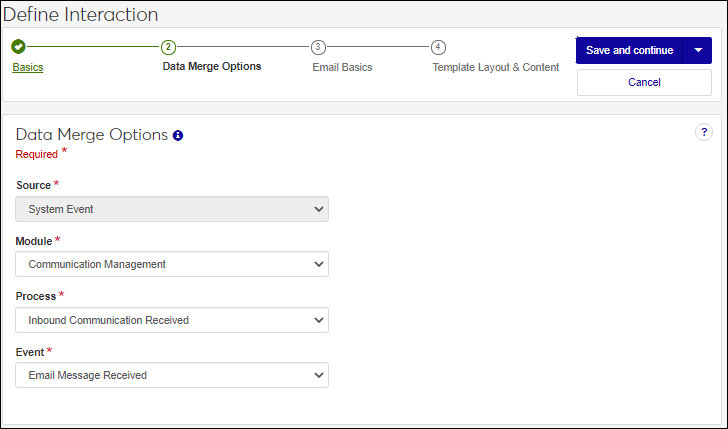The image size is (728, 429).
Task: Click the step 2 circle icon
Action: [x=168, y=47]
